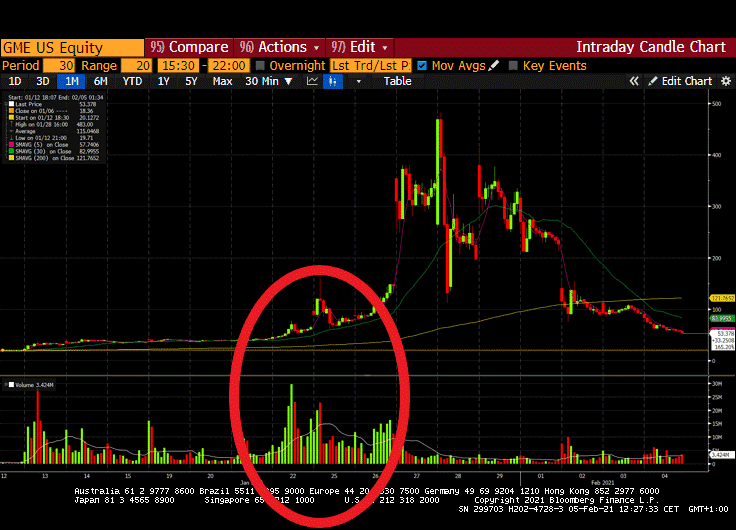Open chart settings gear icon
This screenshot has width=736, height=530.
726,81
